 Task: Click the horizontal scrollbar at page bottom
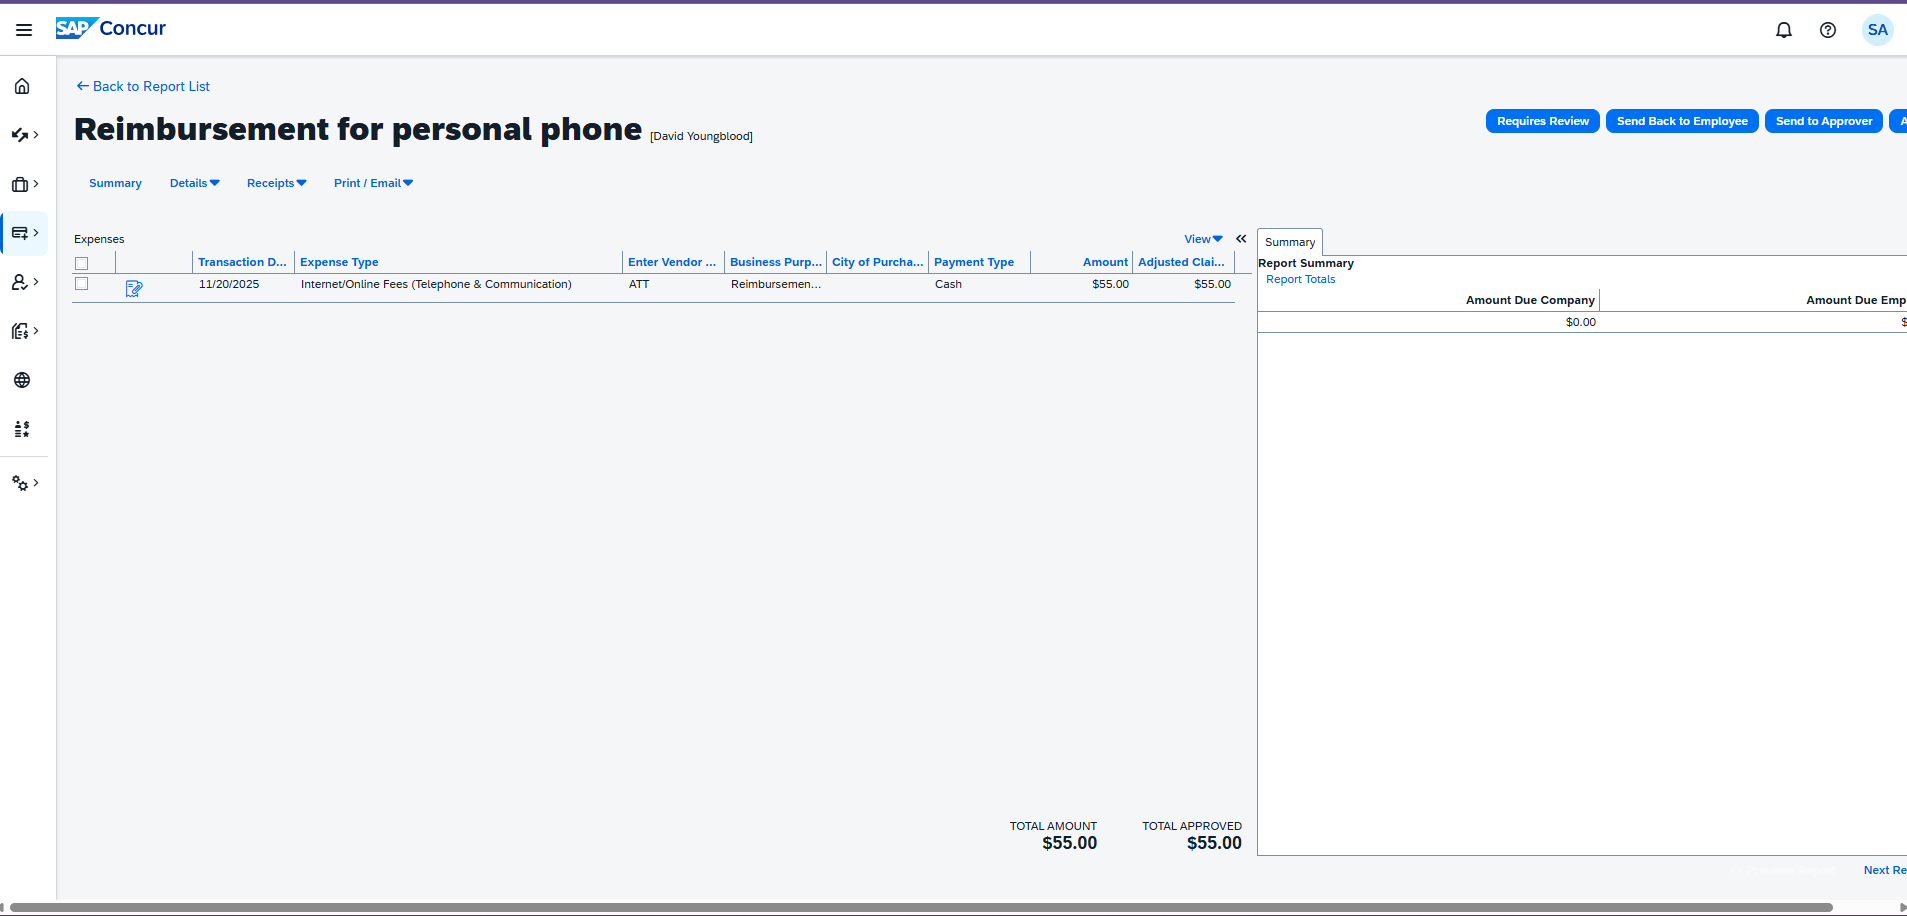pyautogui.click(x=921, y=908)
